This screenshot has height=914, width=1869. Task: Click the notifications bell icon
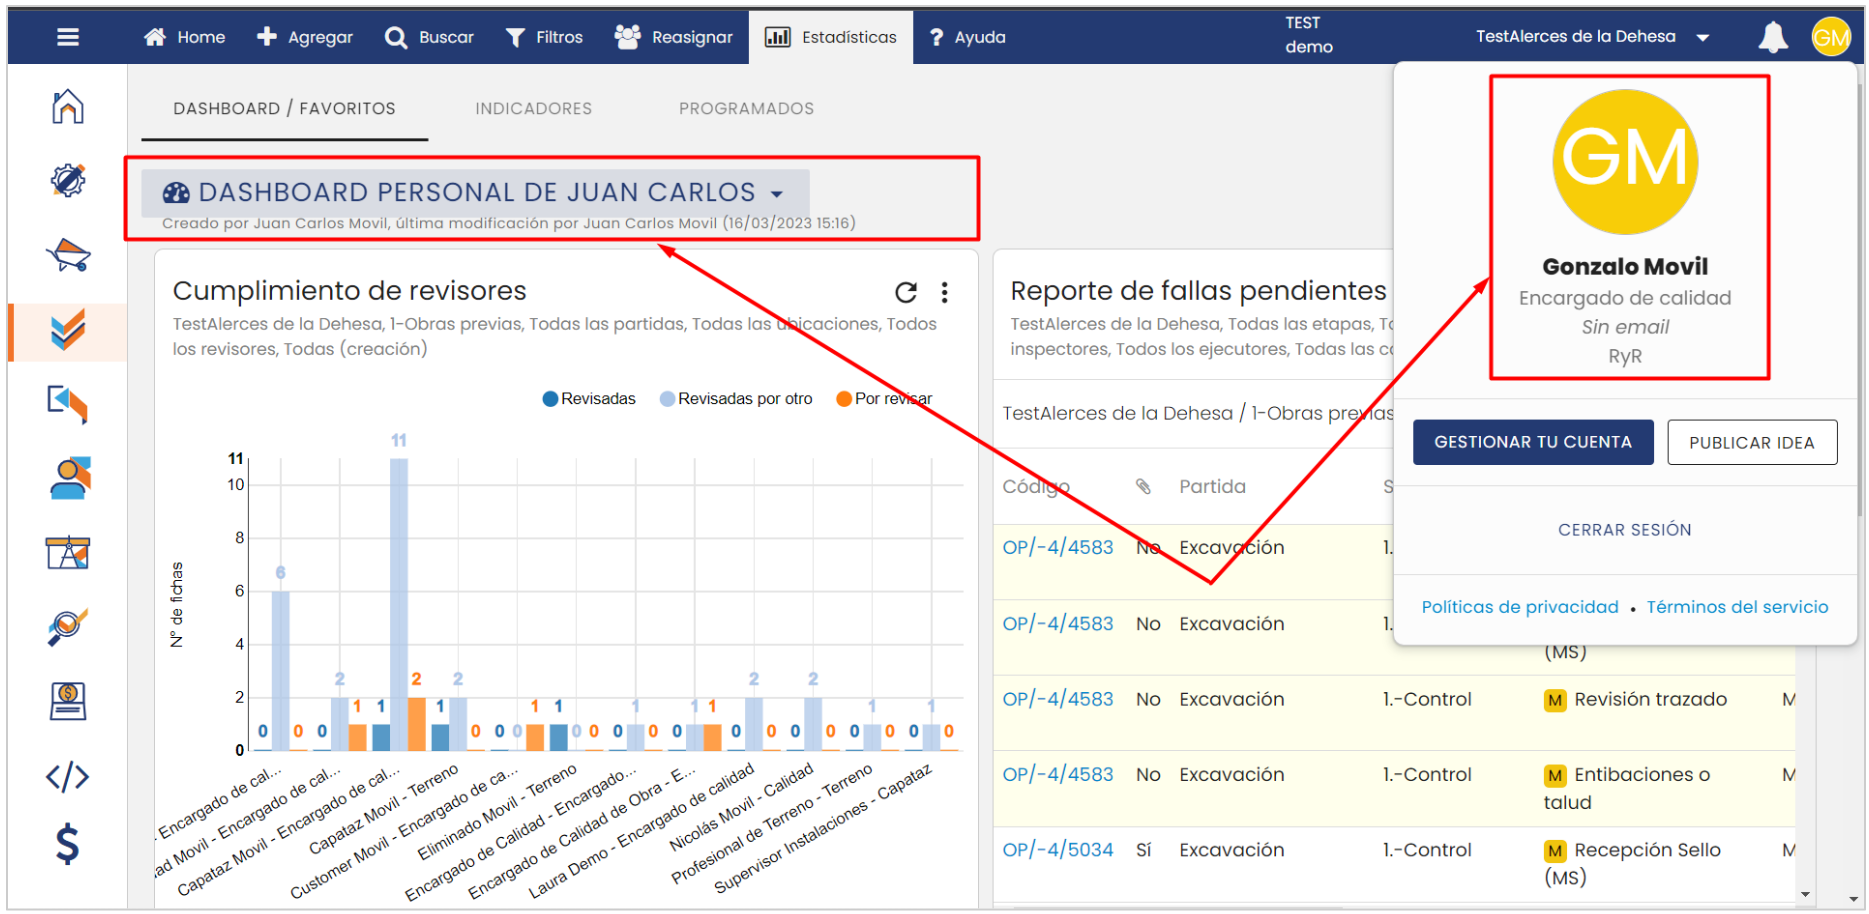pos(1772,37)
